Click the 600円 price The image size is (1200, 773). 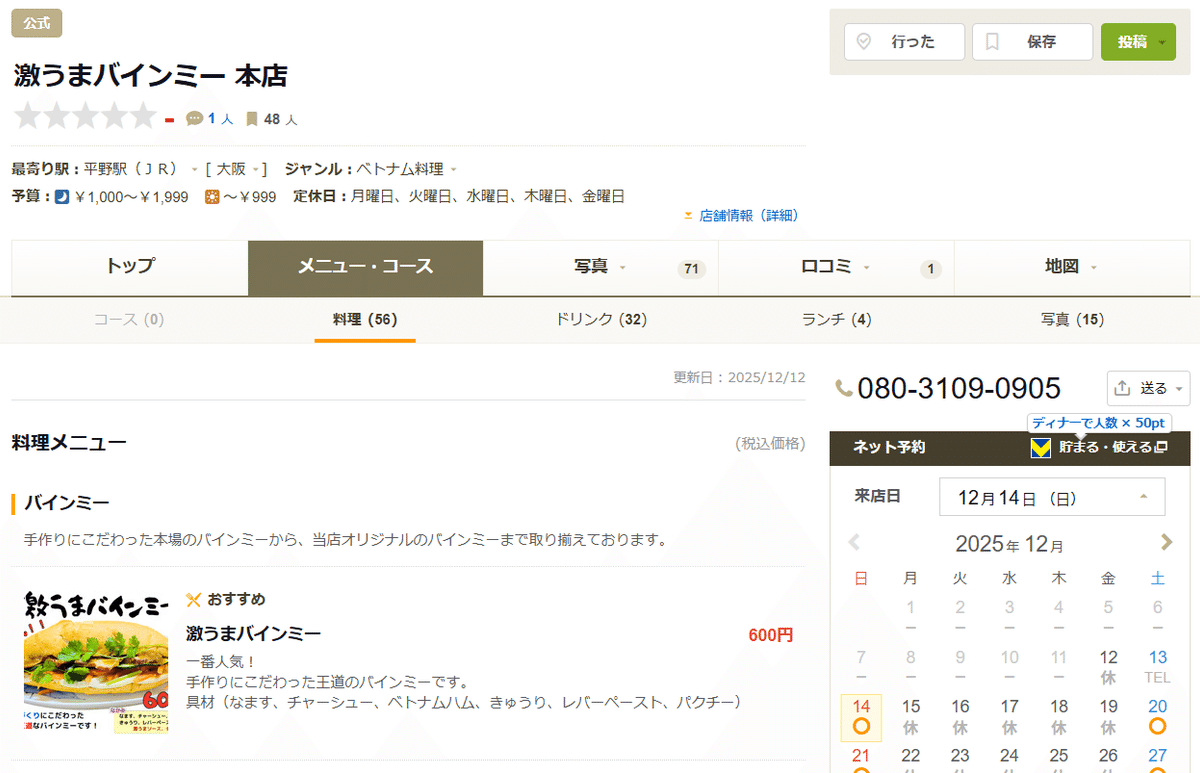[x=771, y=635]
